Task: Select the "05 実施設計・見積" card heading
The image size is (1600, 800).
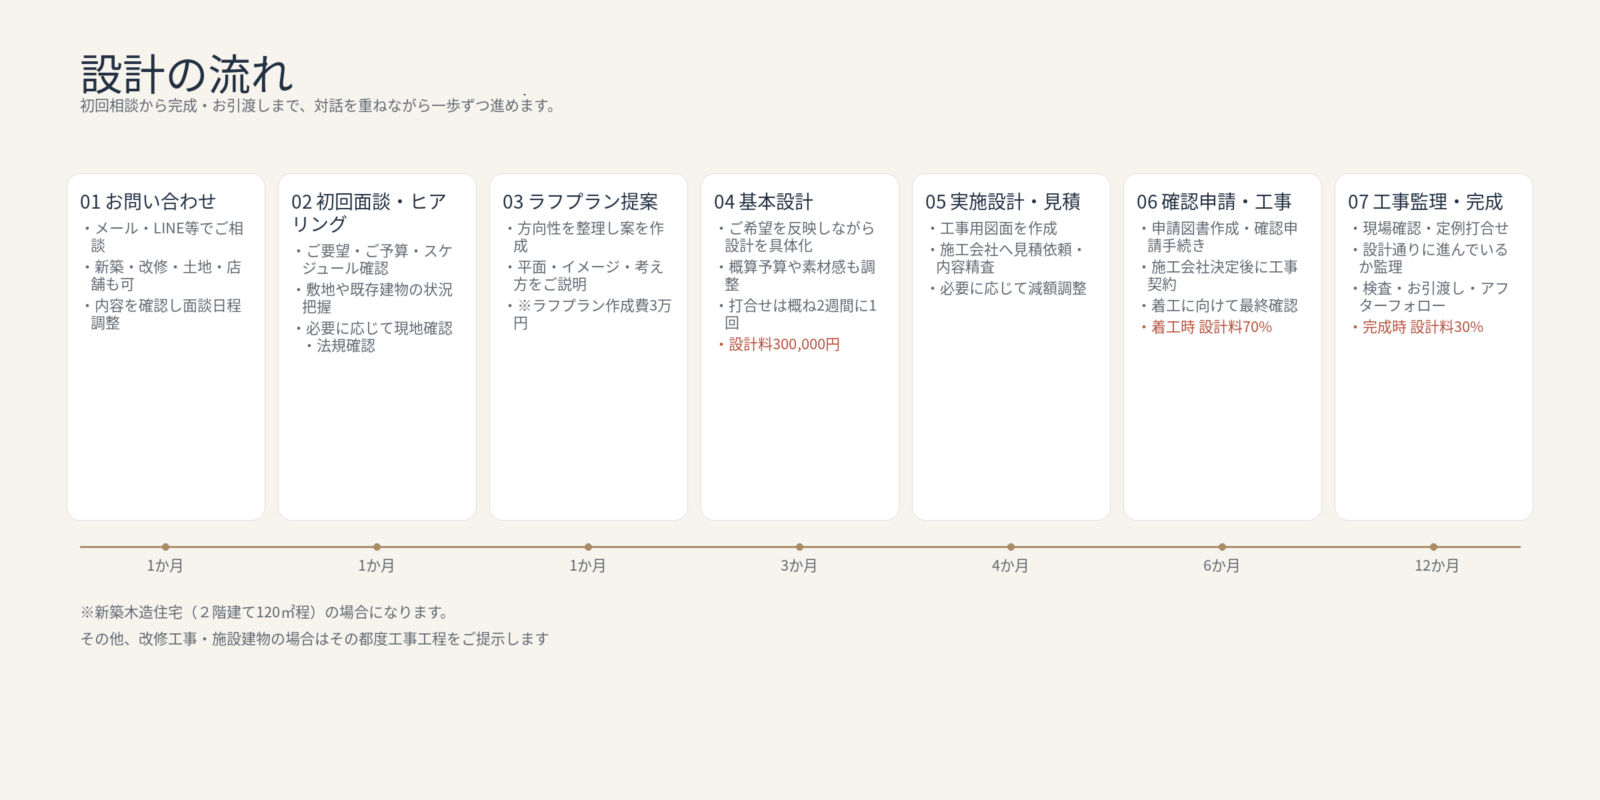Action: [x=1002, y=202]
